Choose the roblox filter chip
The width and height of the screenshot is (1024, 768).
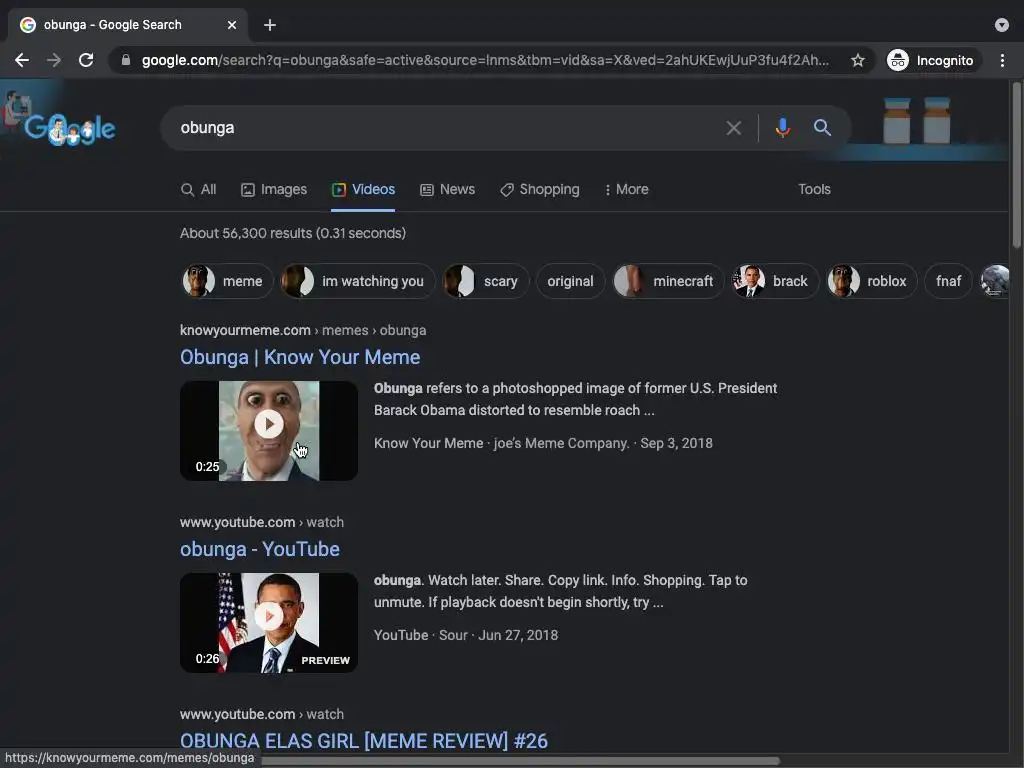click(x=871, y=281)
